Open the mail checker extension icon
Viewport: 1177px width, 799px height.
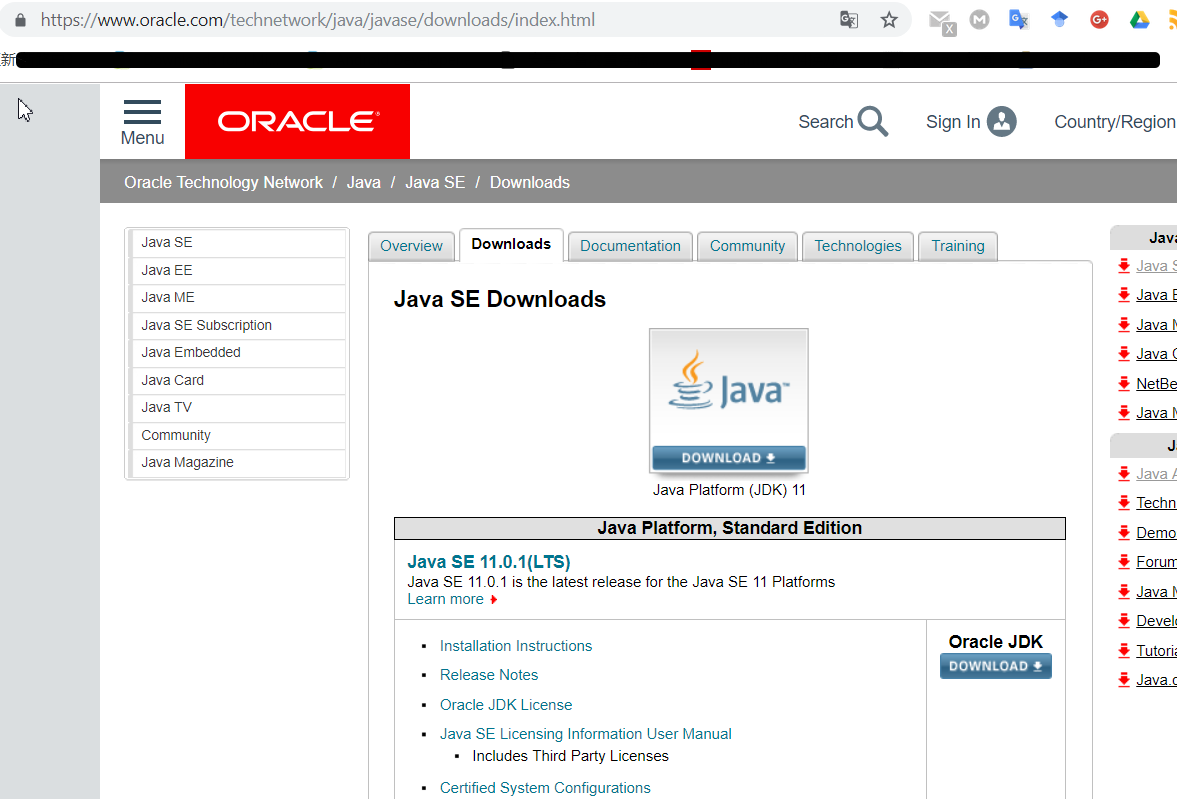(941, 22)
